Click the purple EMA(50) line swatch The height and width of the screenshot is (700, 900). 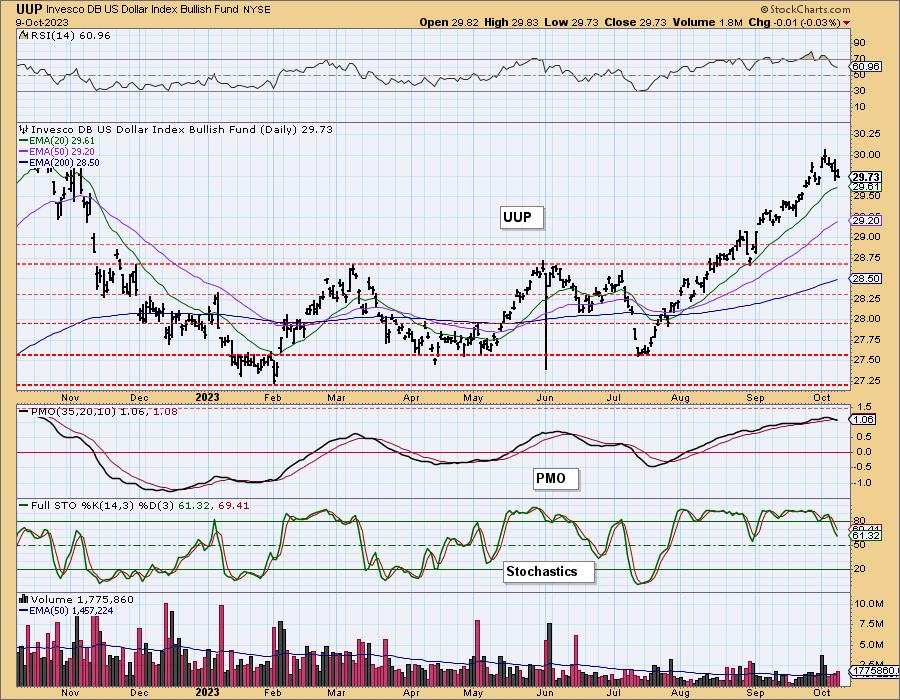pyautogui.click(x=23, y=151)
